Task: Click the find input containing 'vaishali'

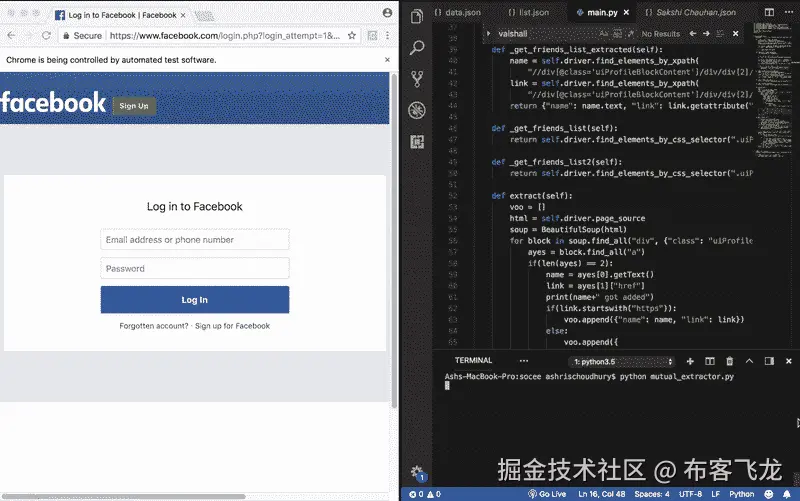Action: click(x=546, y=34)
